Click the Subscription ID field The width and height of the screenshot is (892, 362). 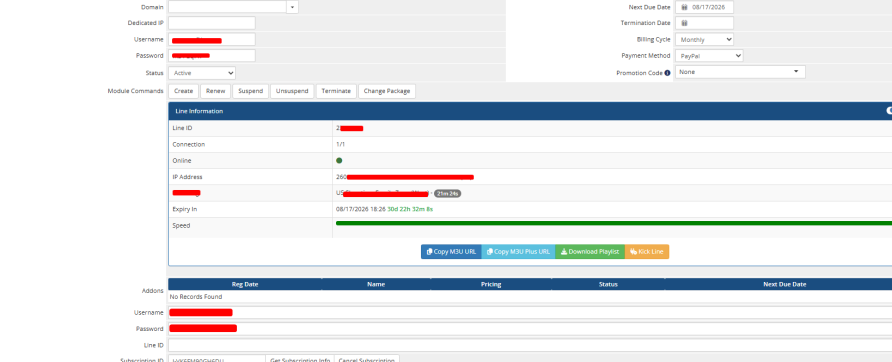tap(217, 360)
